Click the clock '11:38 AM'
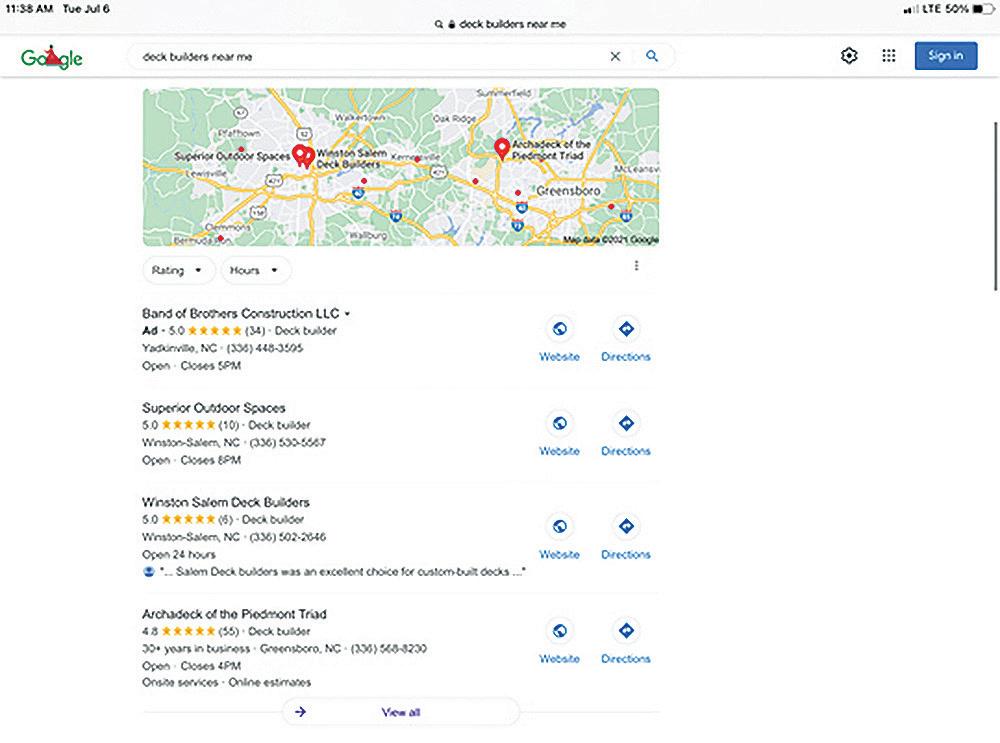Image resolution: width=1000 pixels, height=743 pixels. click(x=29, y=9)
